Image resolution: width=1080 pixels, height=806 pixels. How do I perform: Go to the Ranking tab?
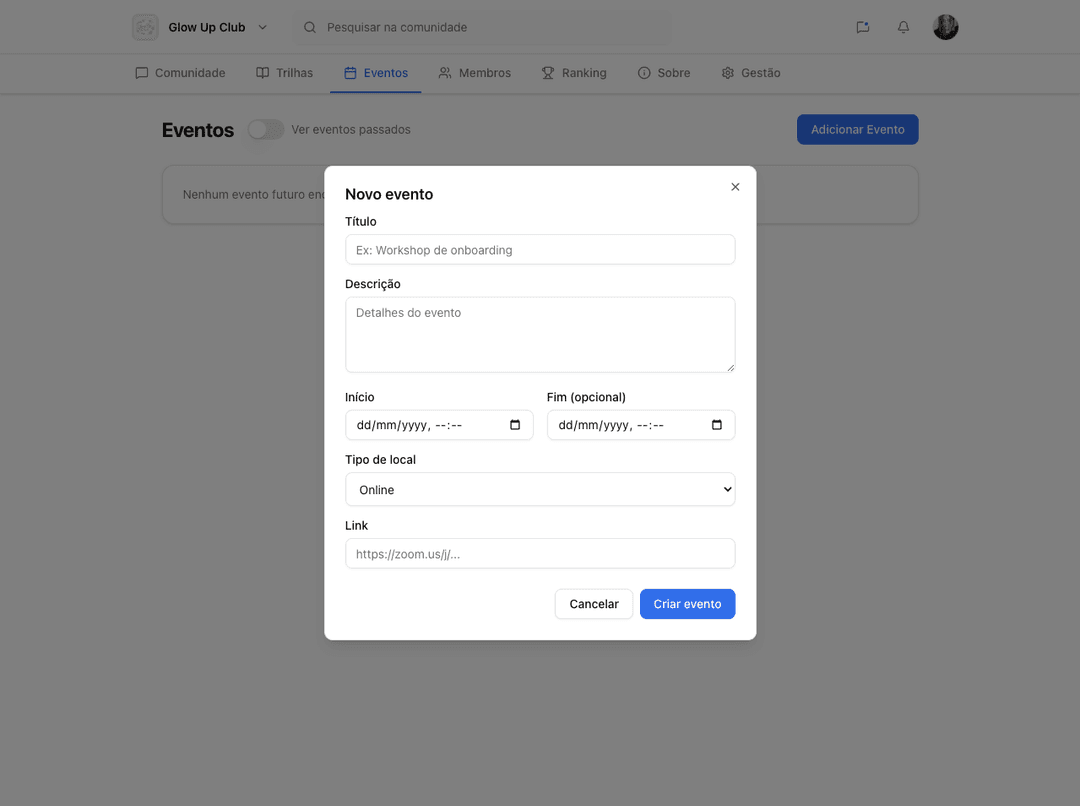(x=574, y=73)
